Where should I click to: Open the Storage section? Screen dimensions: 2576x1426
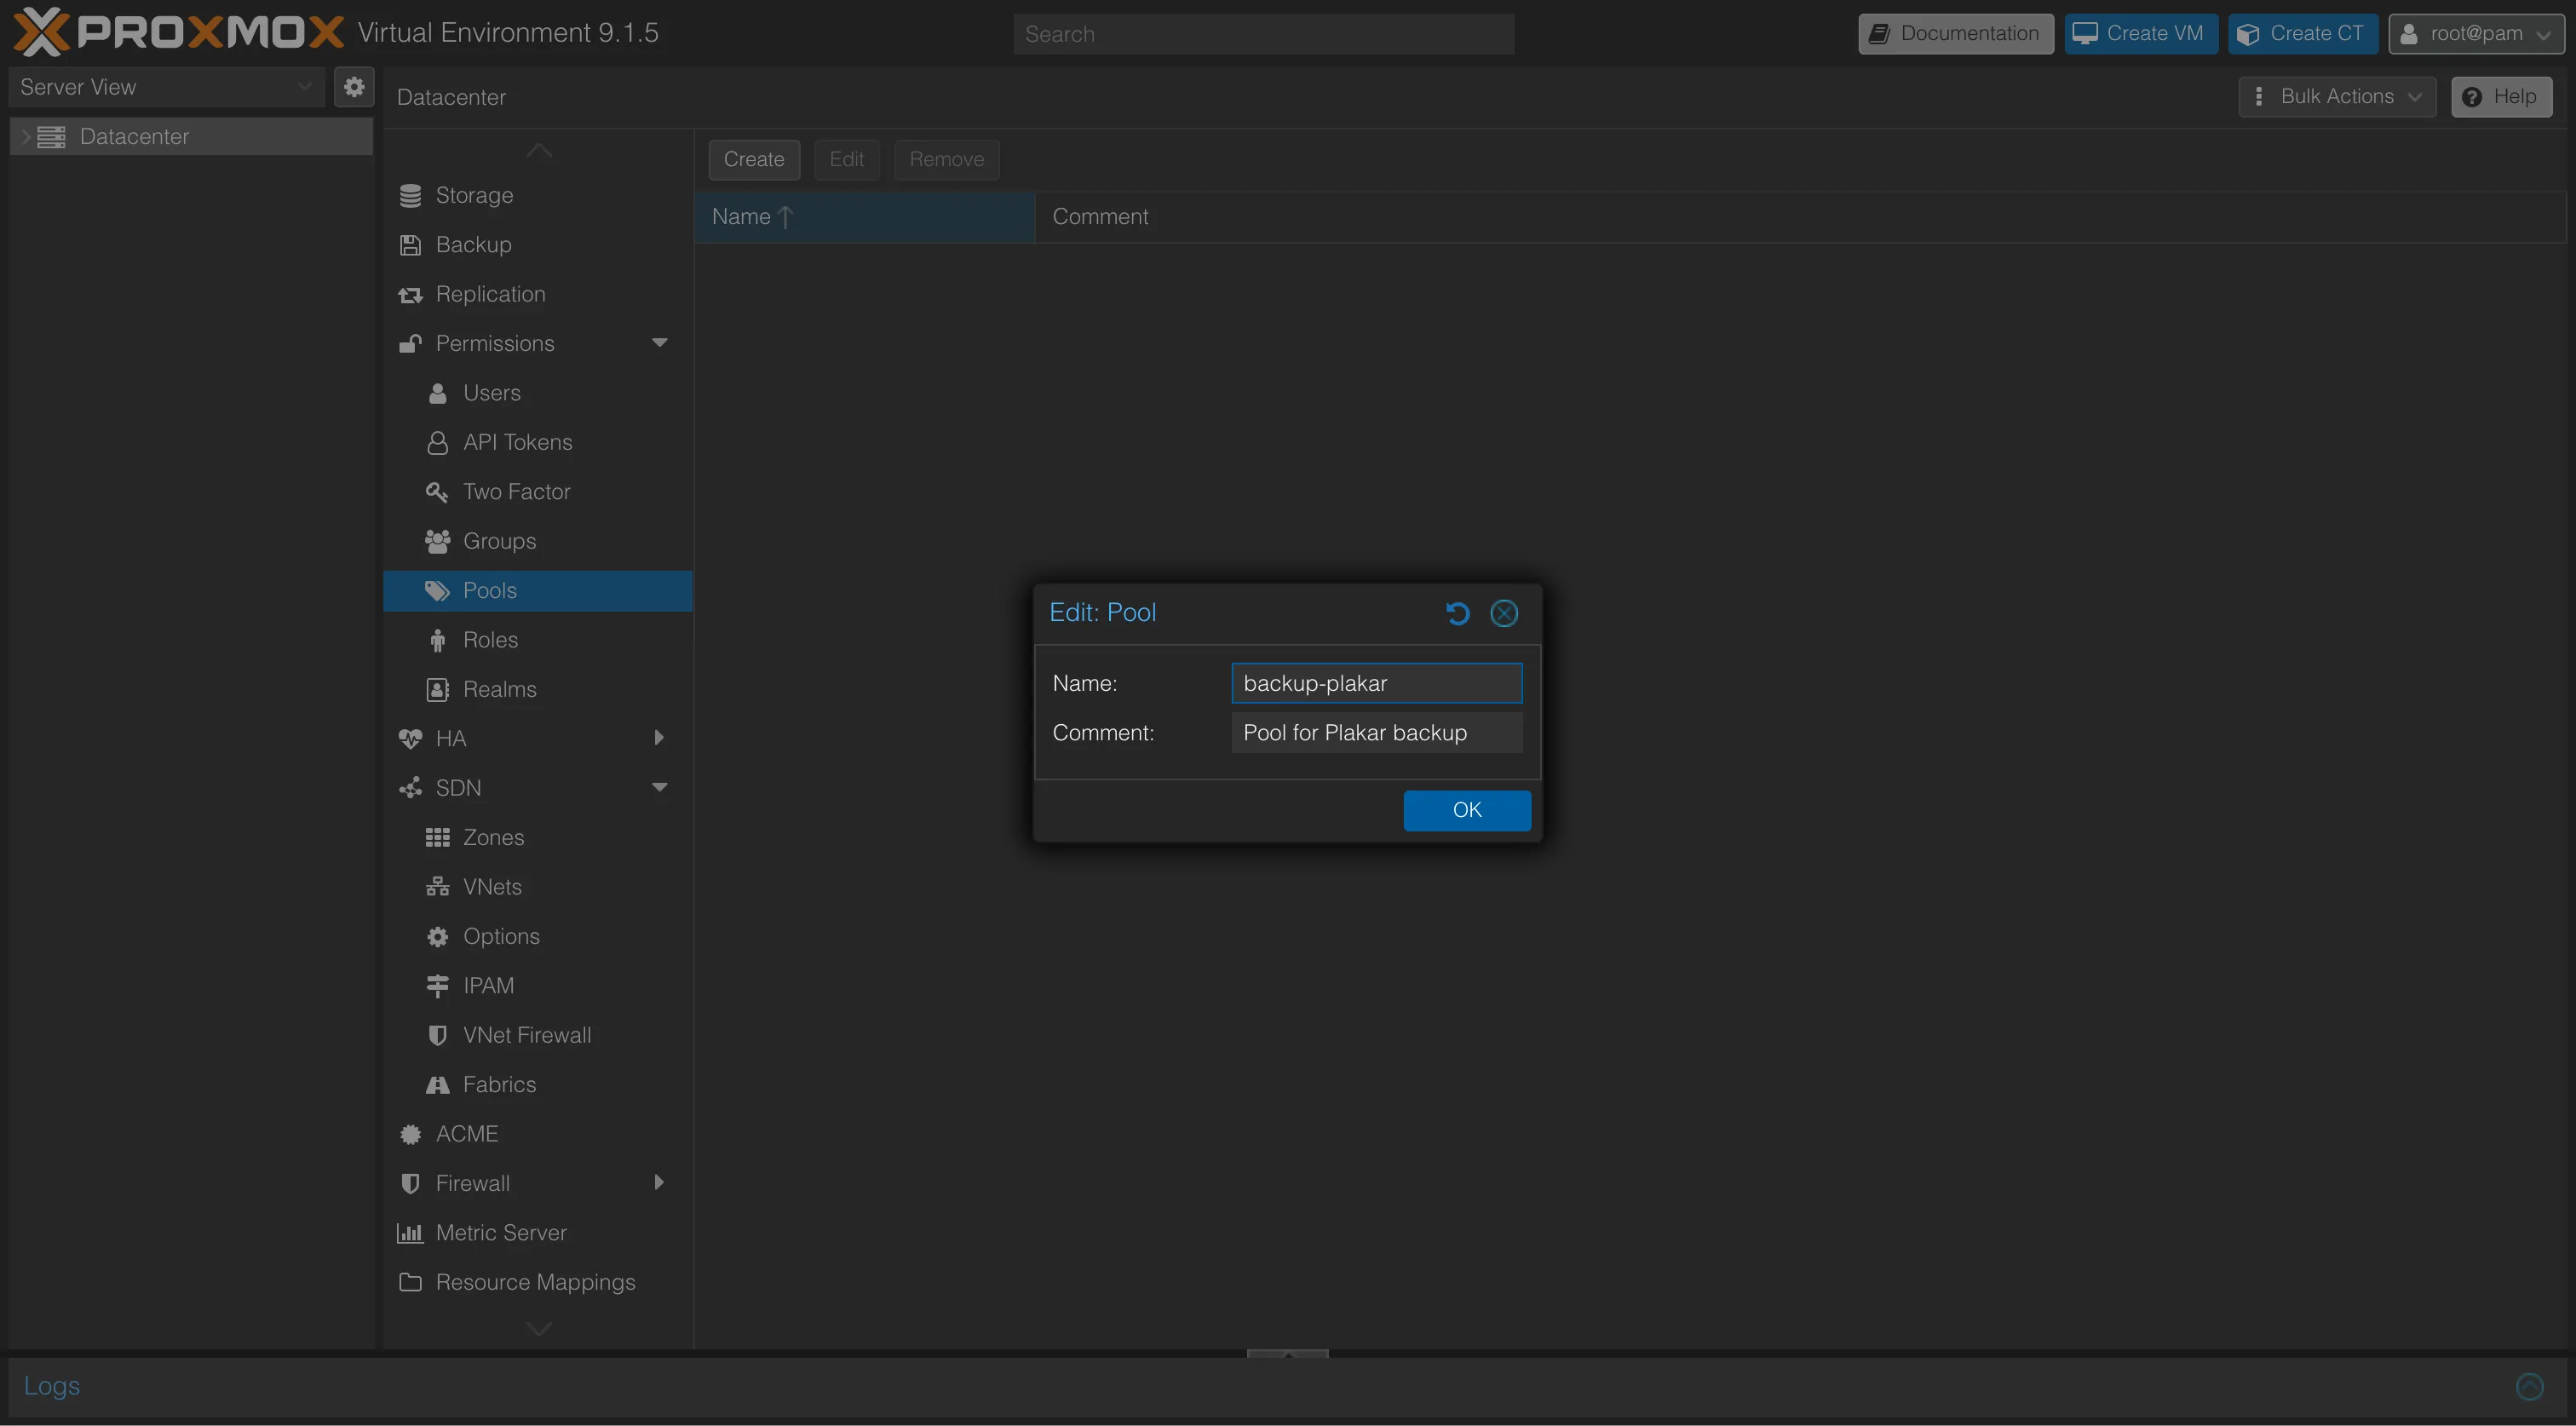(537, 195)
